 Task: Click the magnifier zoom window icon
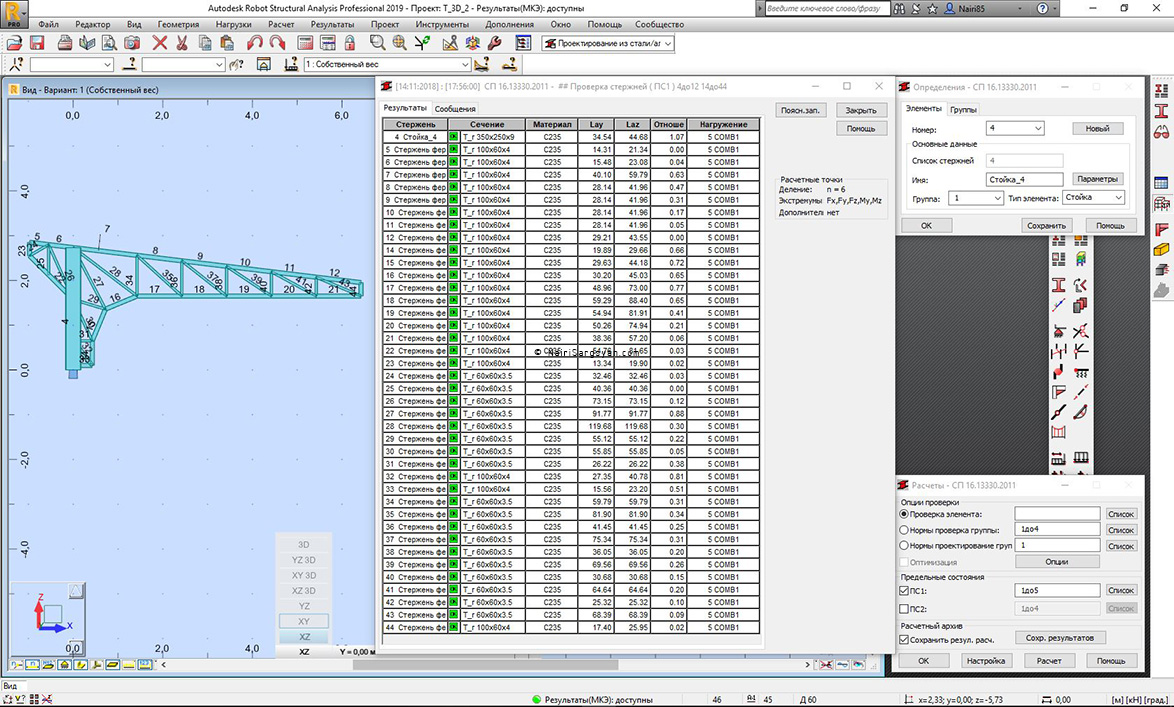coord(377,43)
